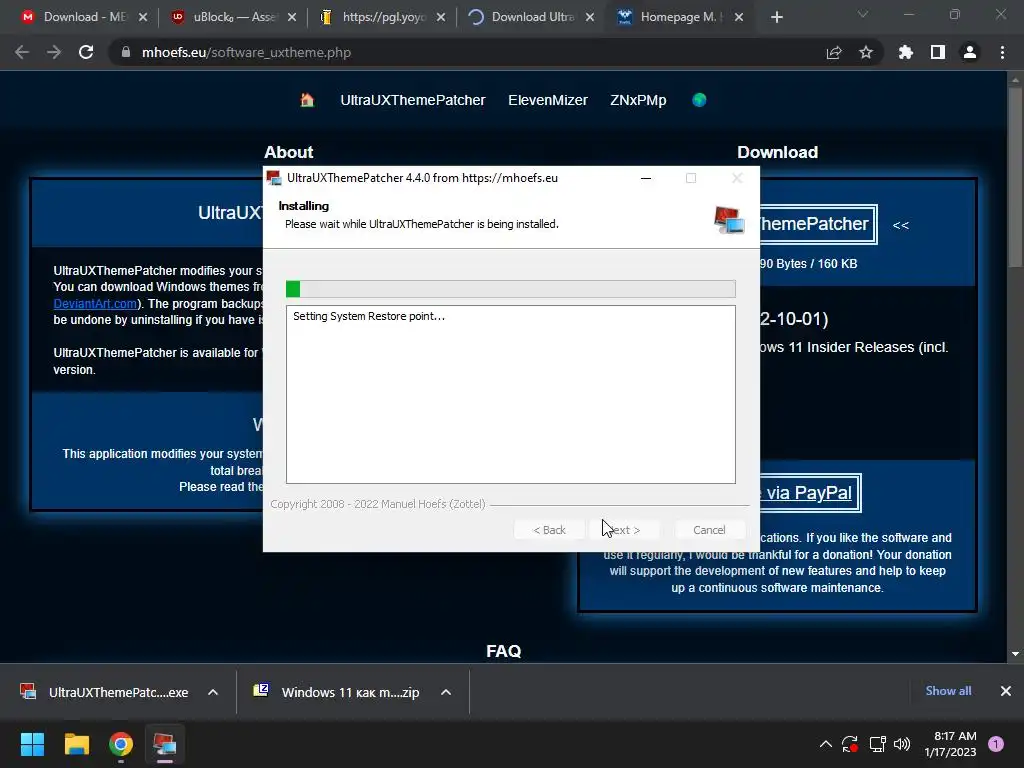
Task: Close the uBlock Assets tab
Action: (292, 18)
